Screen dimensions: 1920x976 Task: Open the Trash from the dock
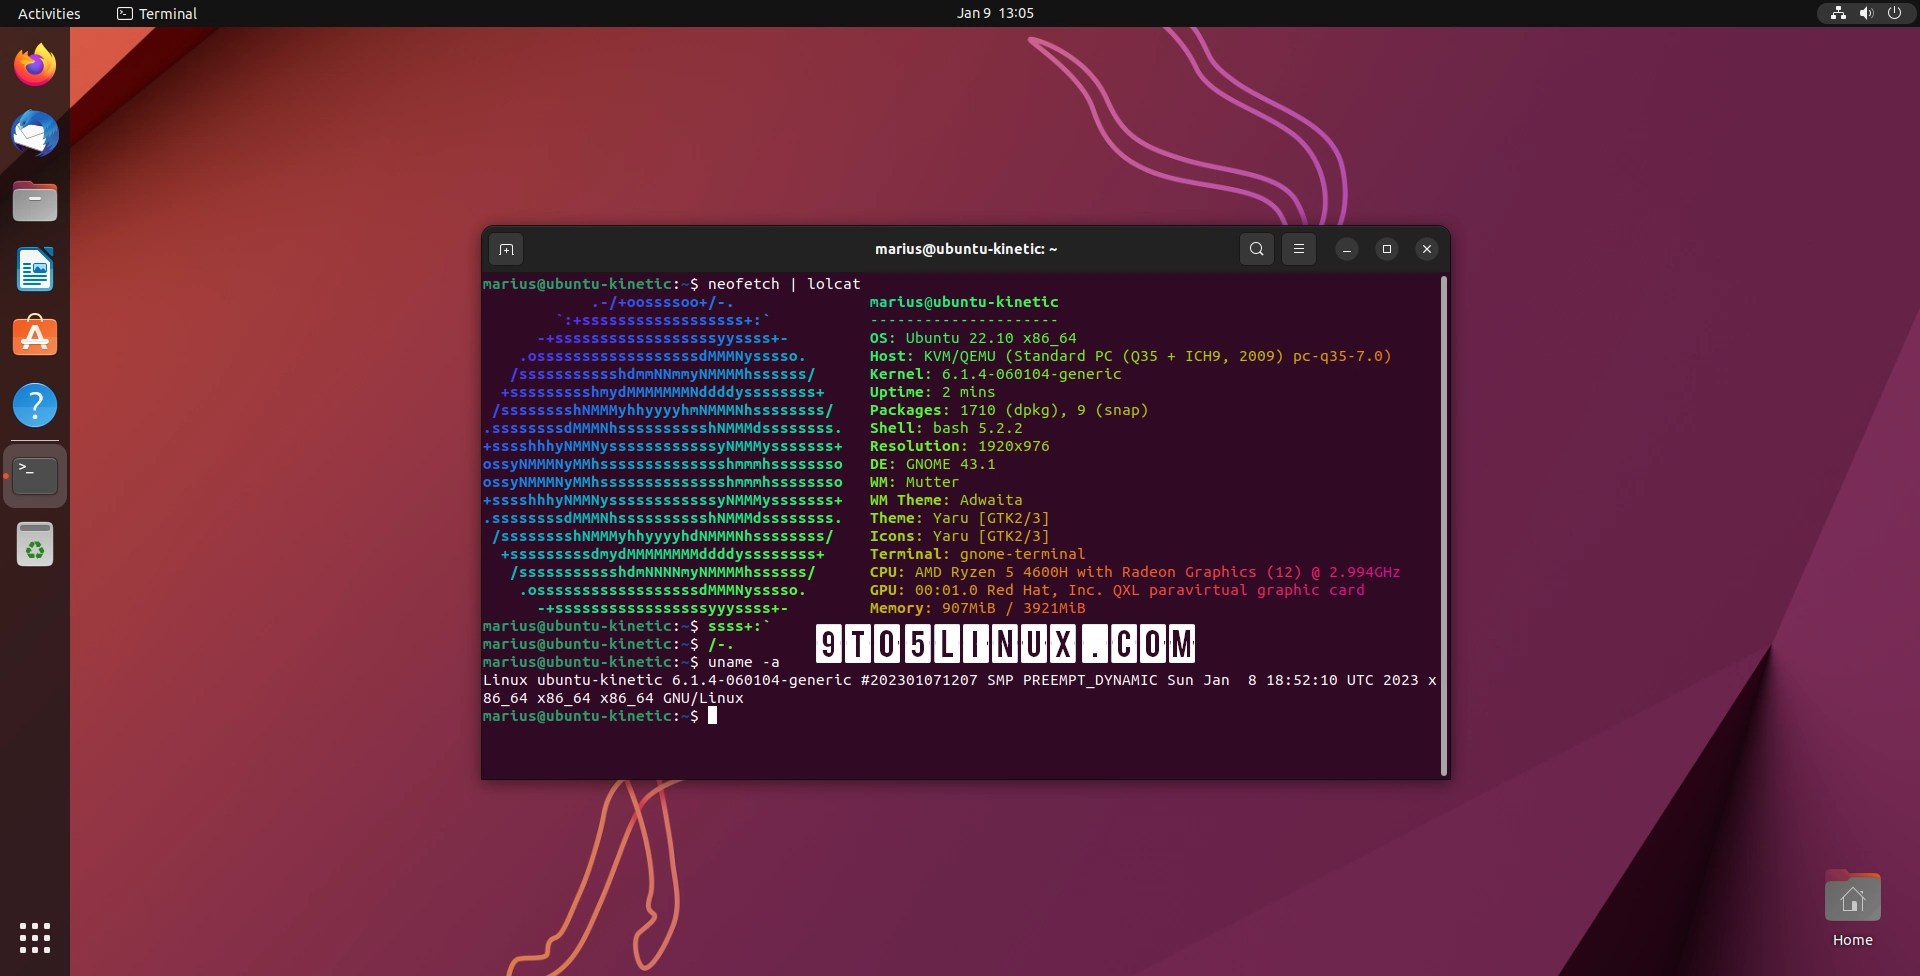click(35, 544)
